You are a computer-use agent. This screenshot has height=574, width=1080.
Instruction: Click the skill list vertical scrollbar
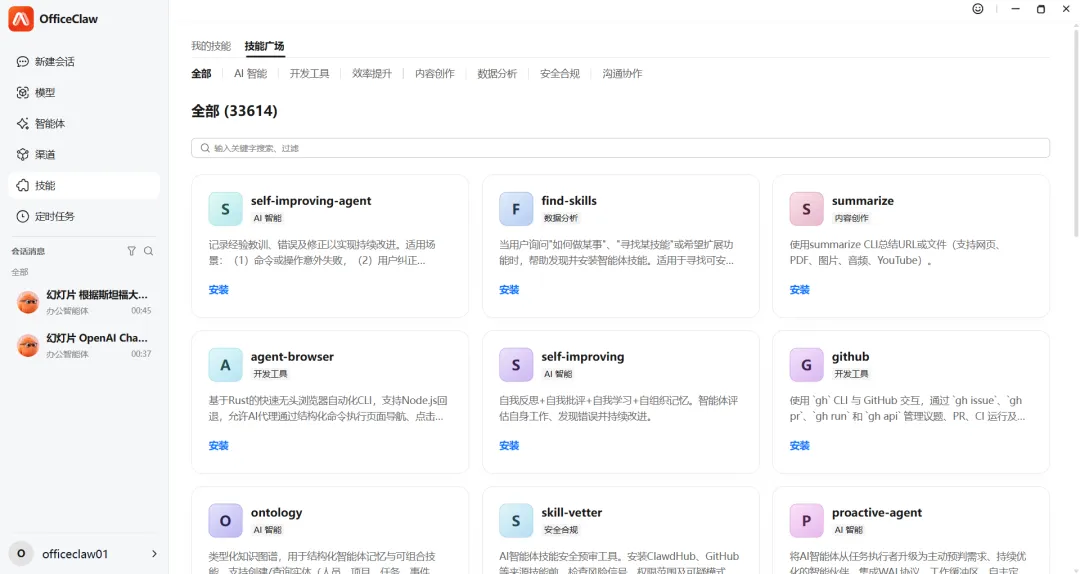tap(1076, 131)
